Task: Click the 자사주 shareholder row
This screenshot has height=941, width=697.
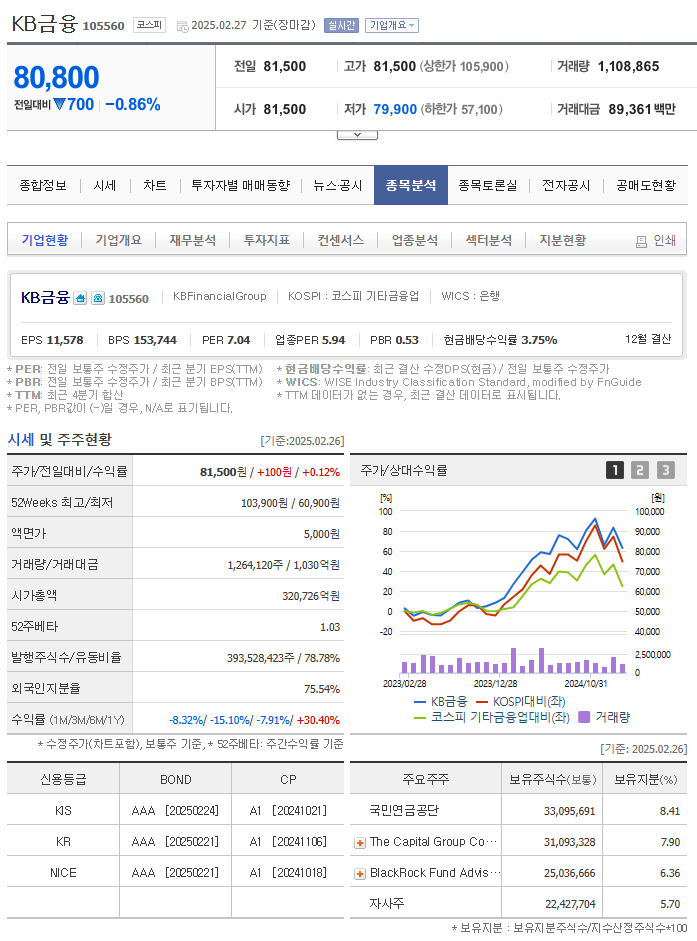Action: click(x=519, y=903)
